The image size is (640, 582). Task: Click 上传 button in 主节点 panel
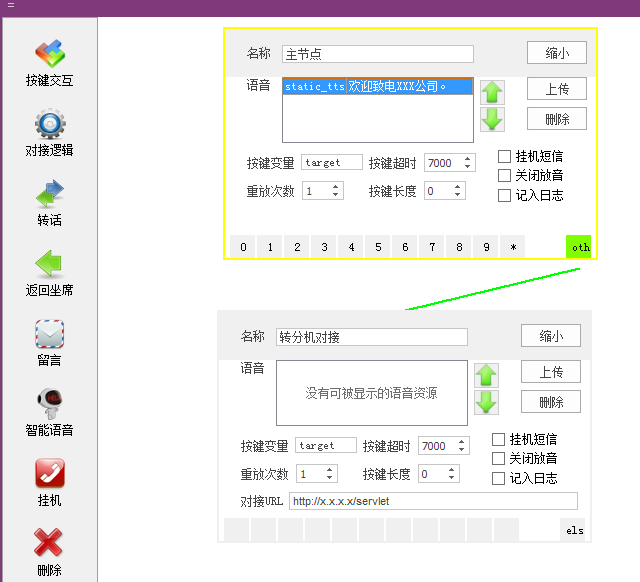click(x=557, y=89)
